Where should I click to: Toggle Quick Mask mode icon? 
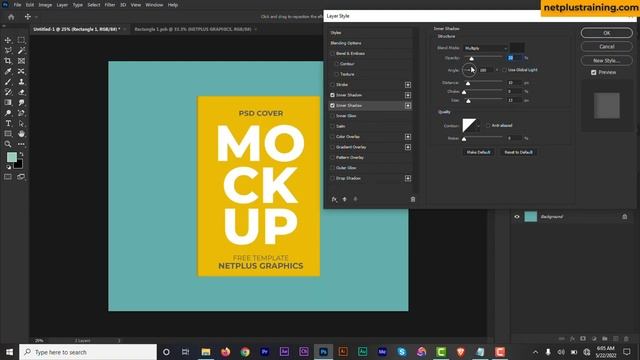pyautogui.click(x=8, y=177)
